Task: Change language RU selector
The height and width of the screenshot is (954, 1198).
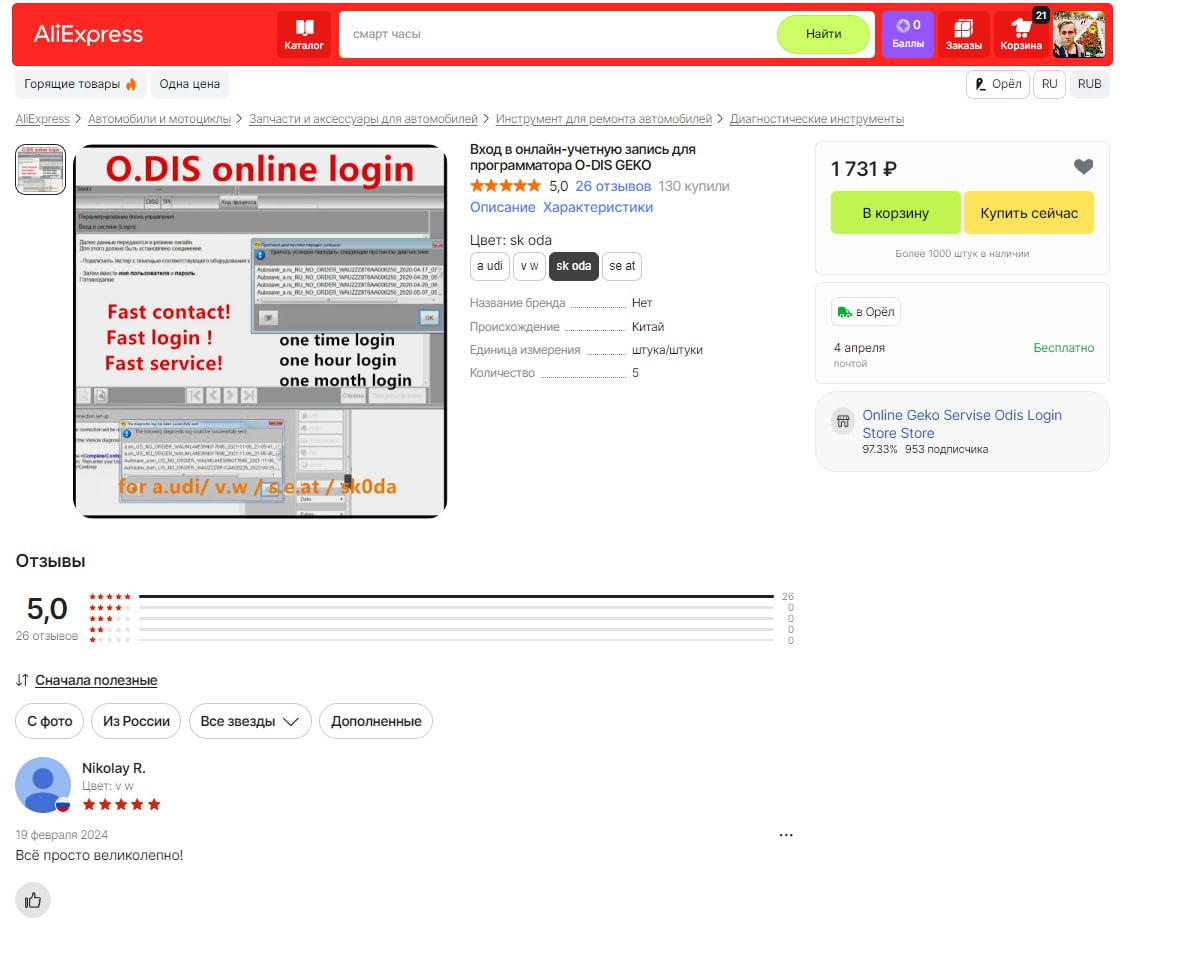Action: [x=1049, y=84]
